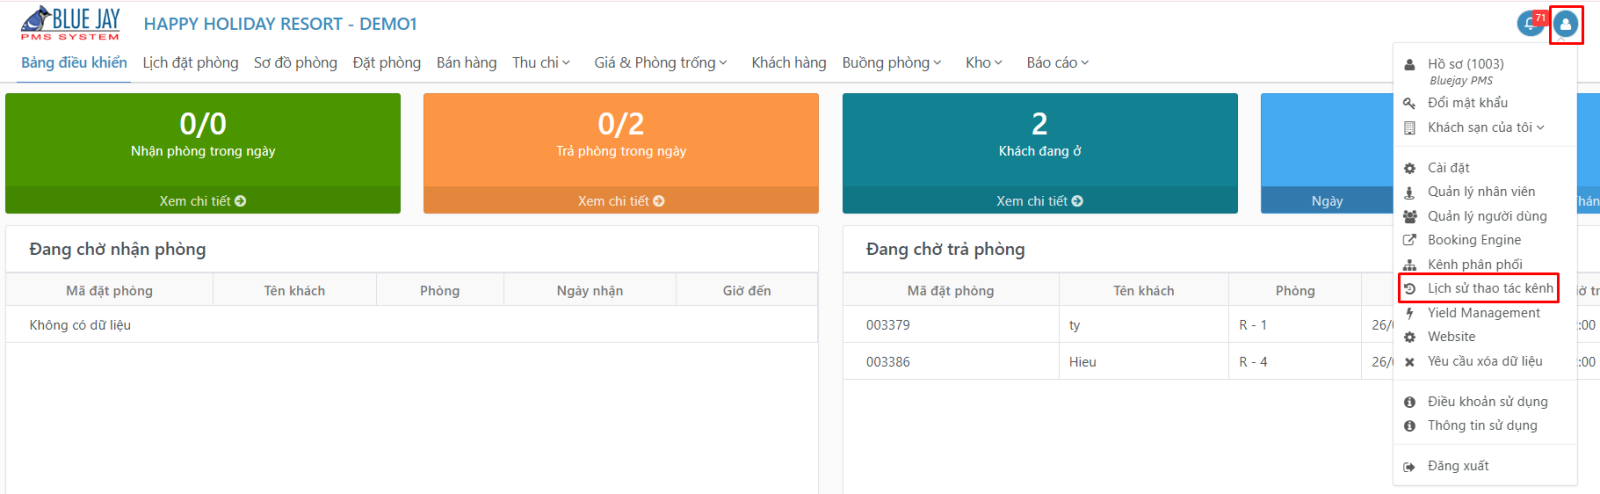Click booking code 003379

point(888,325)
